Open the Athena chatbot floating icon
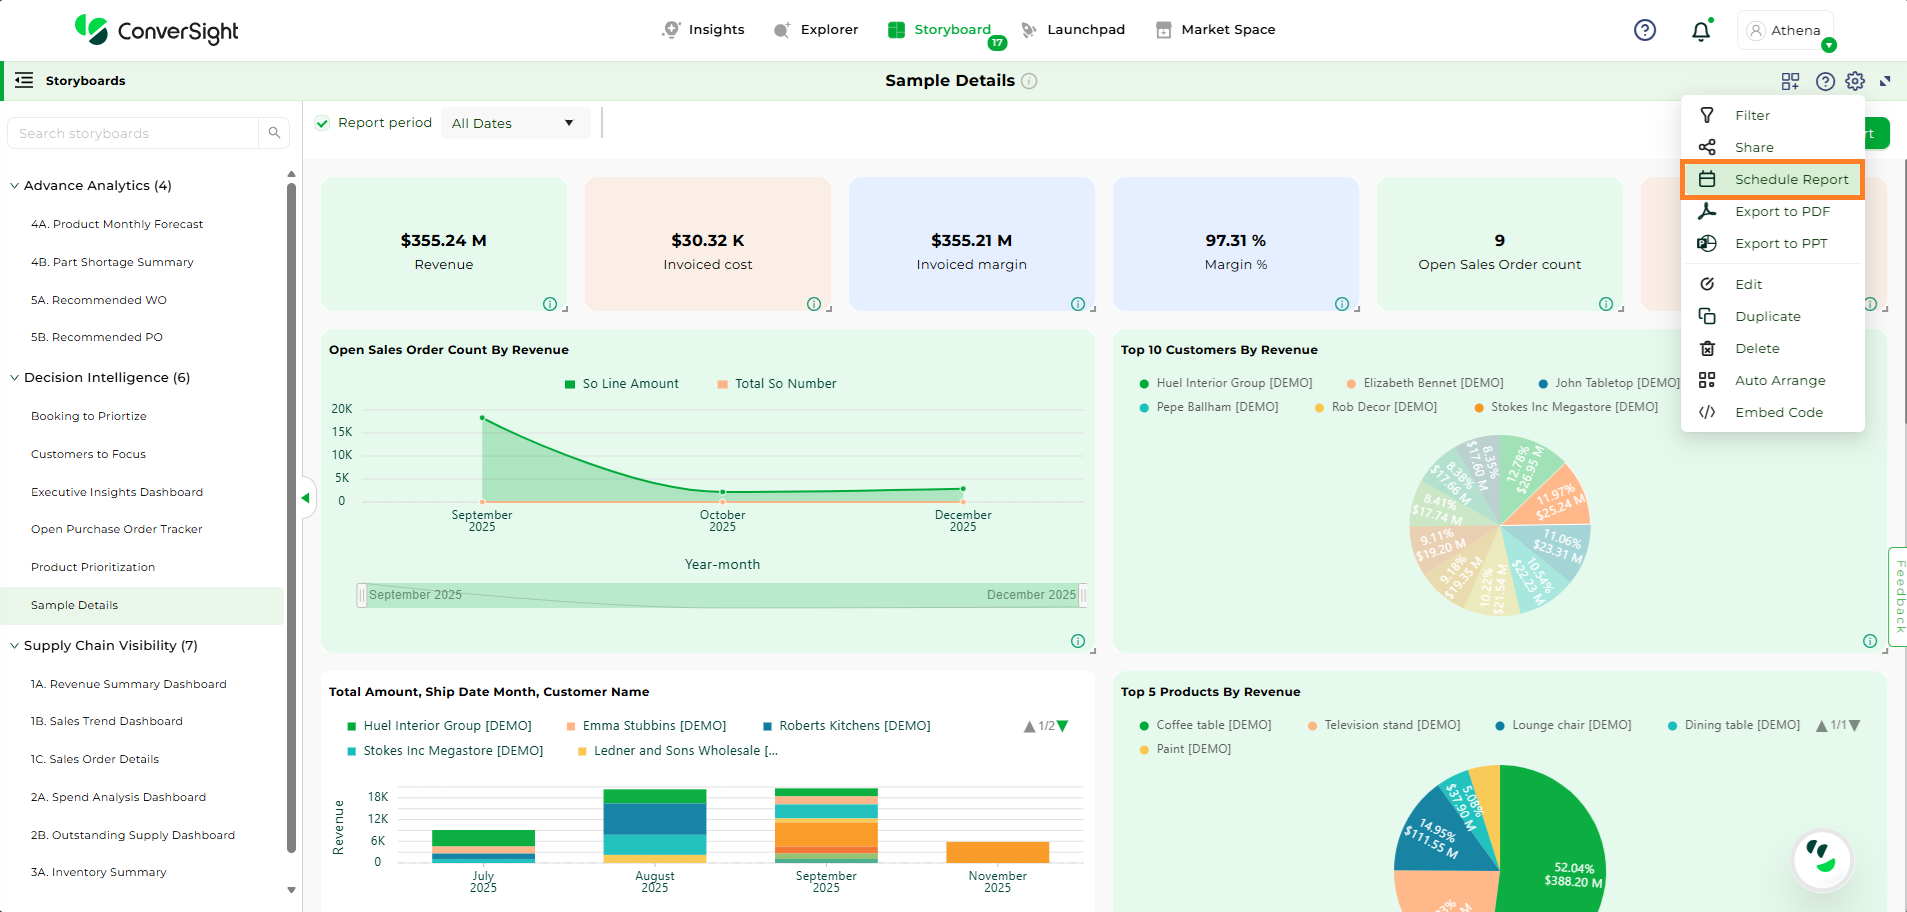Viewport: 1907px width, 912px height. (x=1822, y=859)
